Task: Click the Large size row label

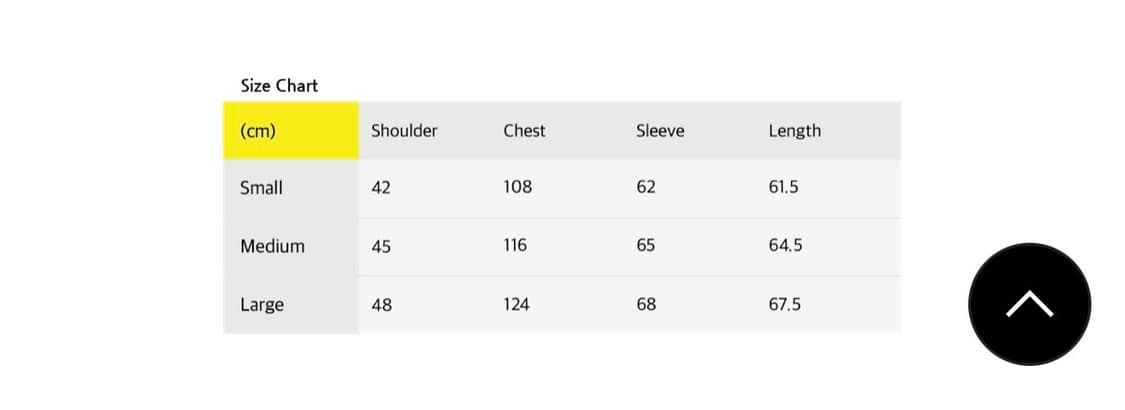Action: click(x=262, y=305)
